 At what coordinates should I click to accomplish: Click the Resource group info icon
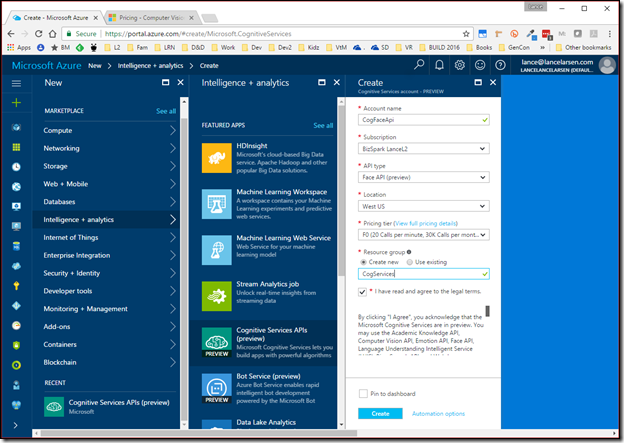coord(409,252)
